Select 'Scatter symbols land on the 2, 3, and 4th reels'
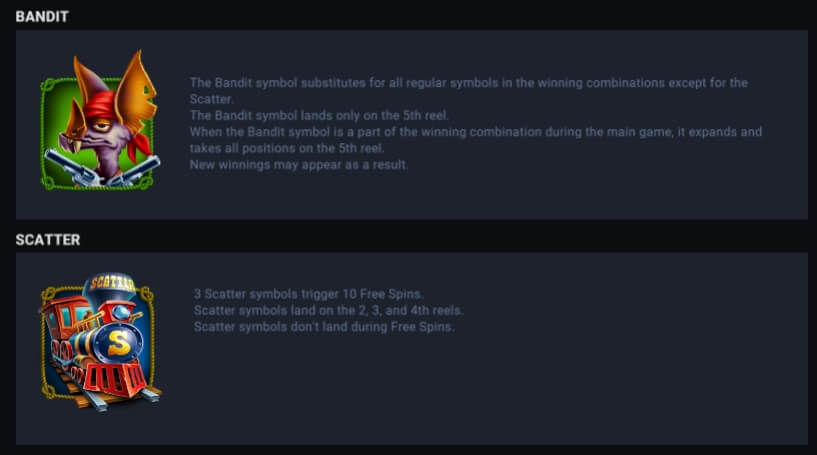Screen dimensions: 817x455 [328, 311]
